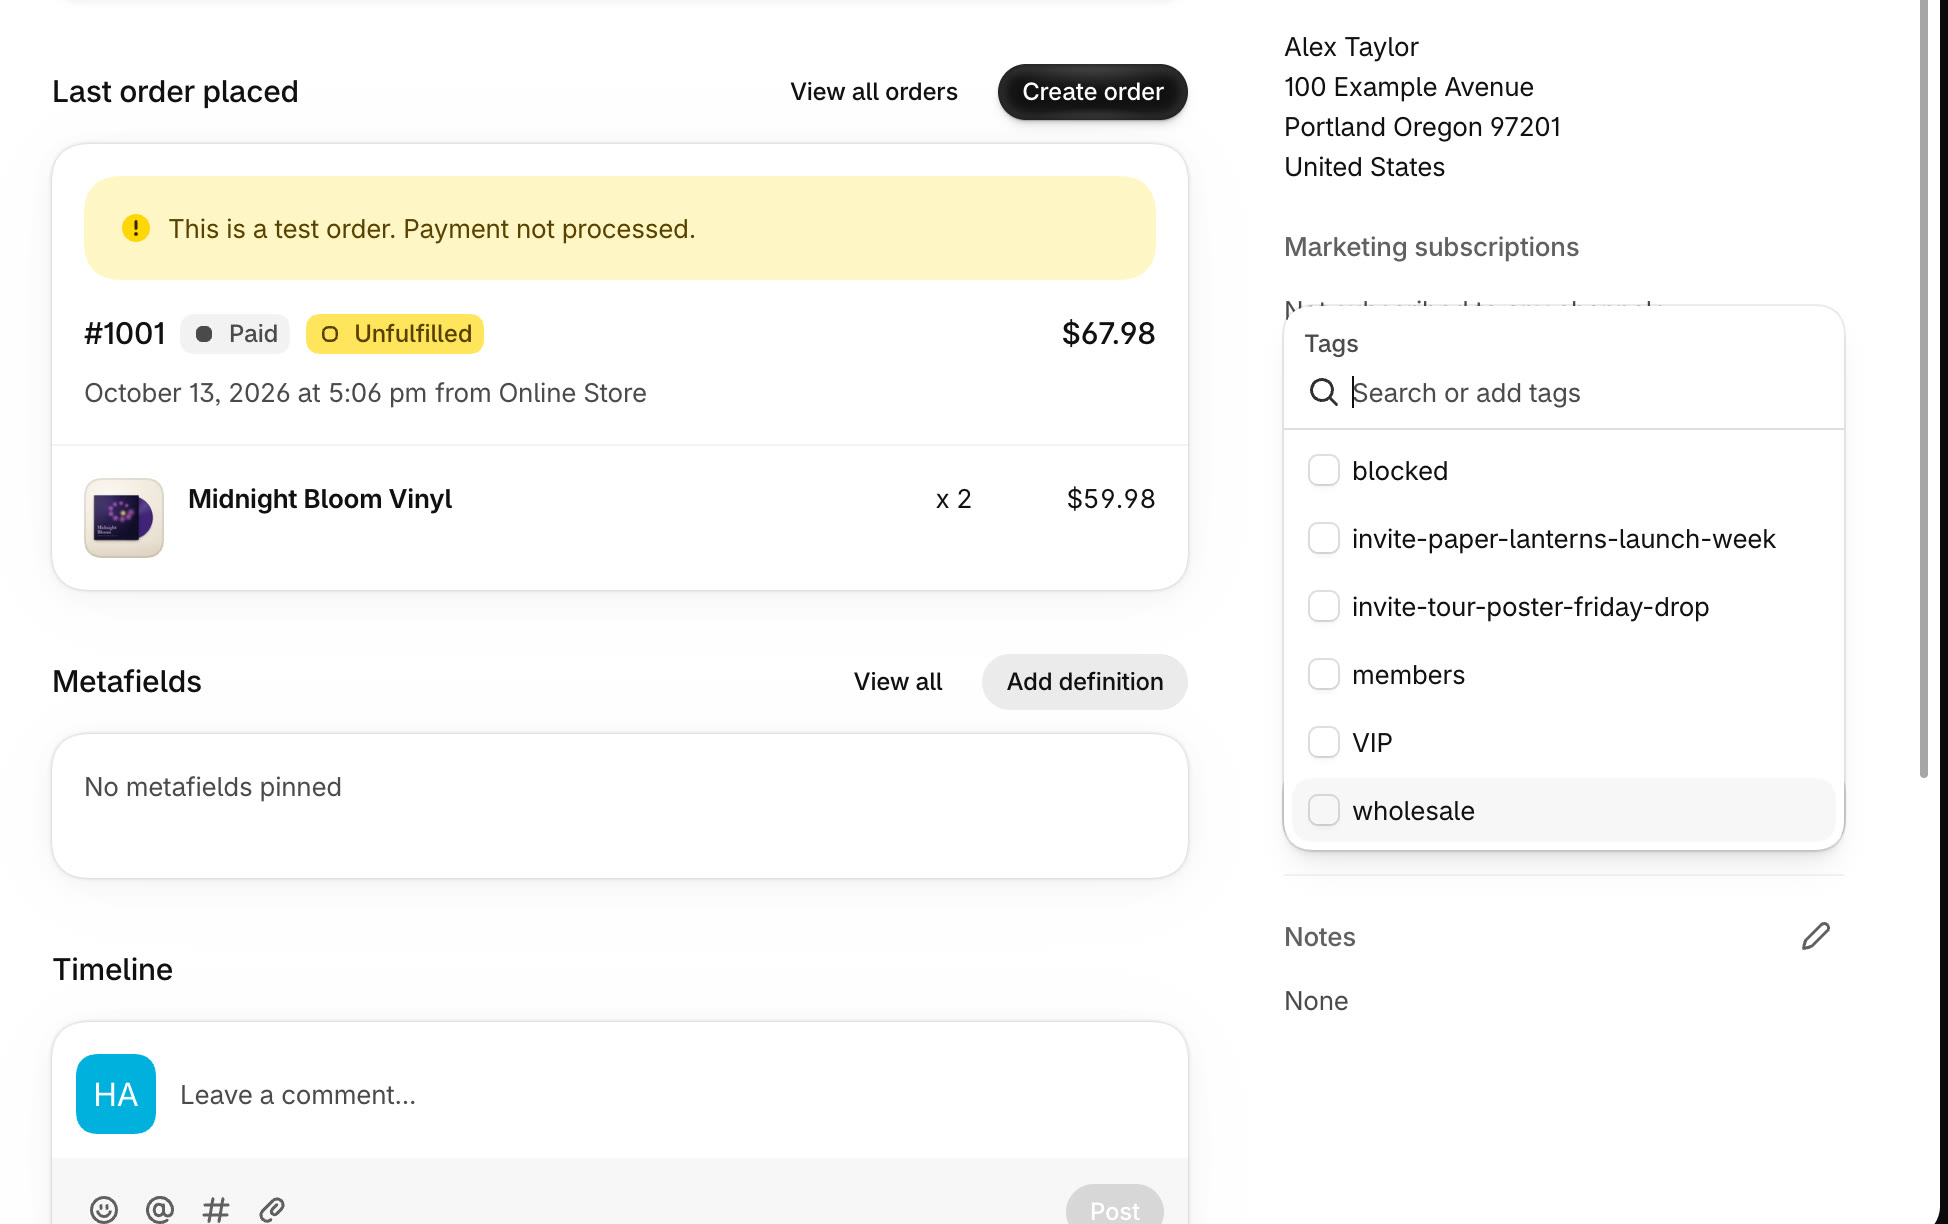Edit Notes with the pencil icon
The height and width of the screenshot is (1224, 1948).
click(x=1815, y=936)
